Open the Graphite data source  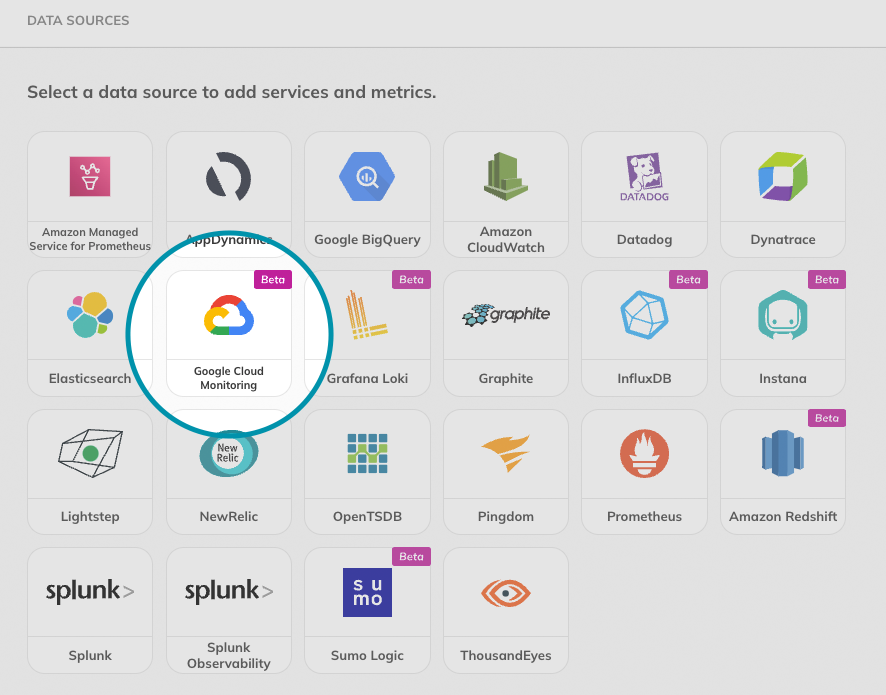click(505, 333)
